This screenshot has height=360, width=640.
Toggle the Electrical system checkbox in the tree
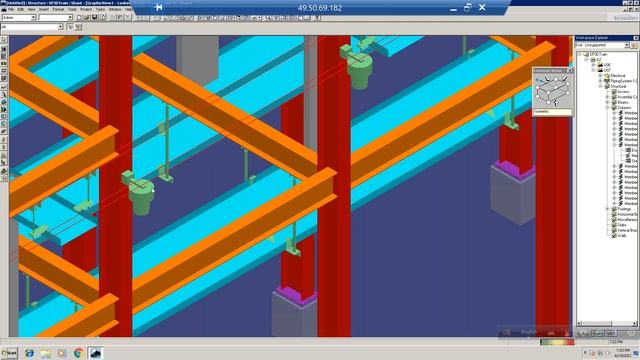607,76
